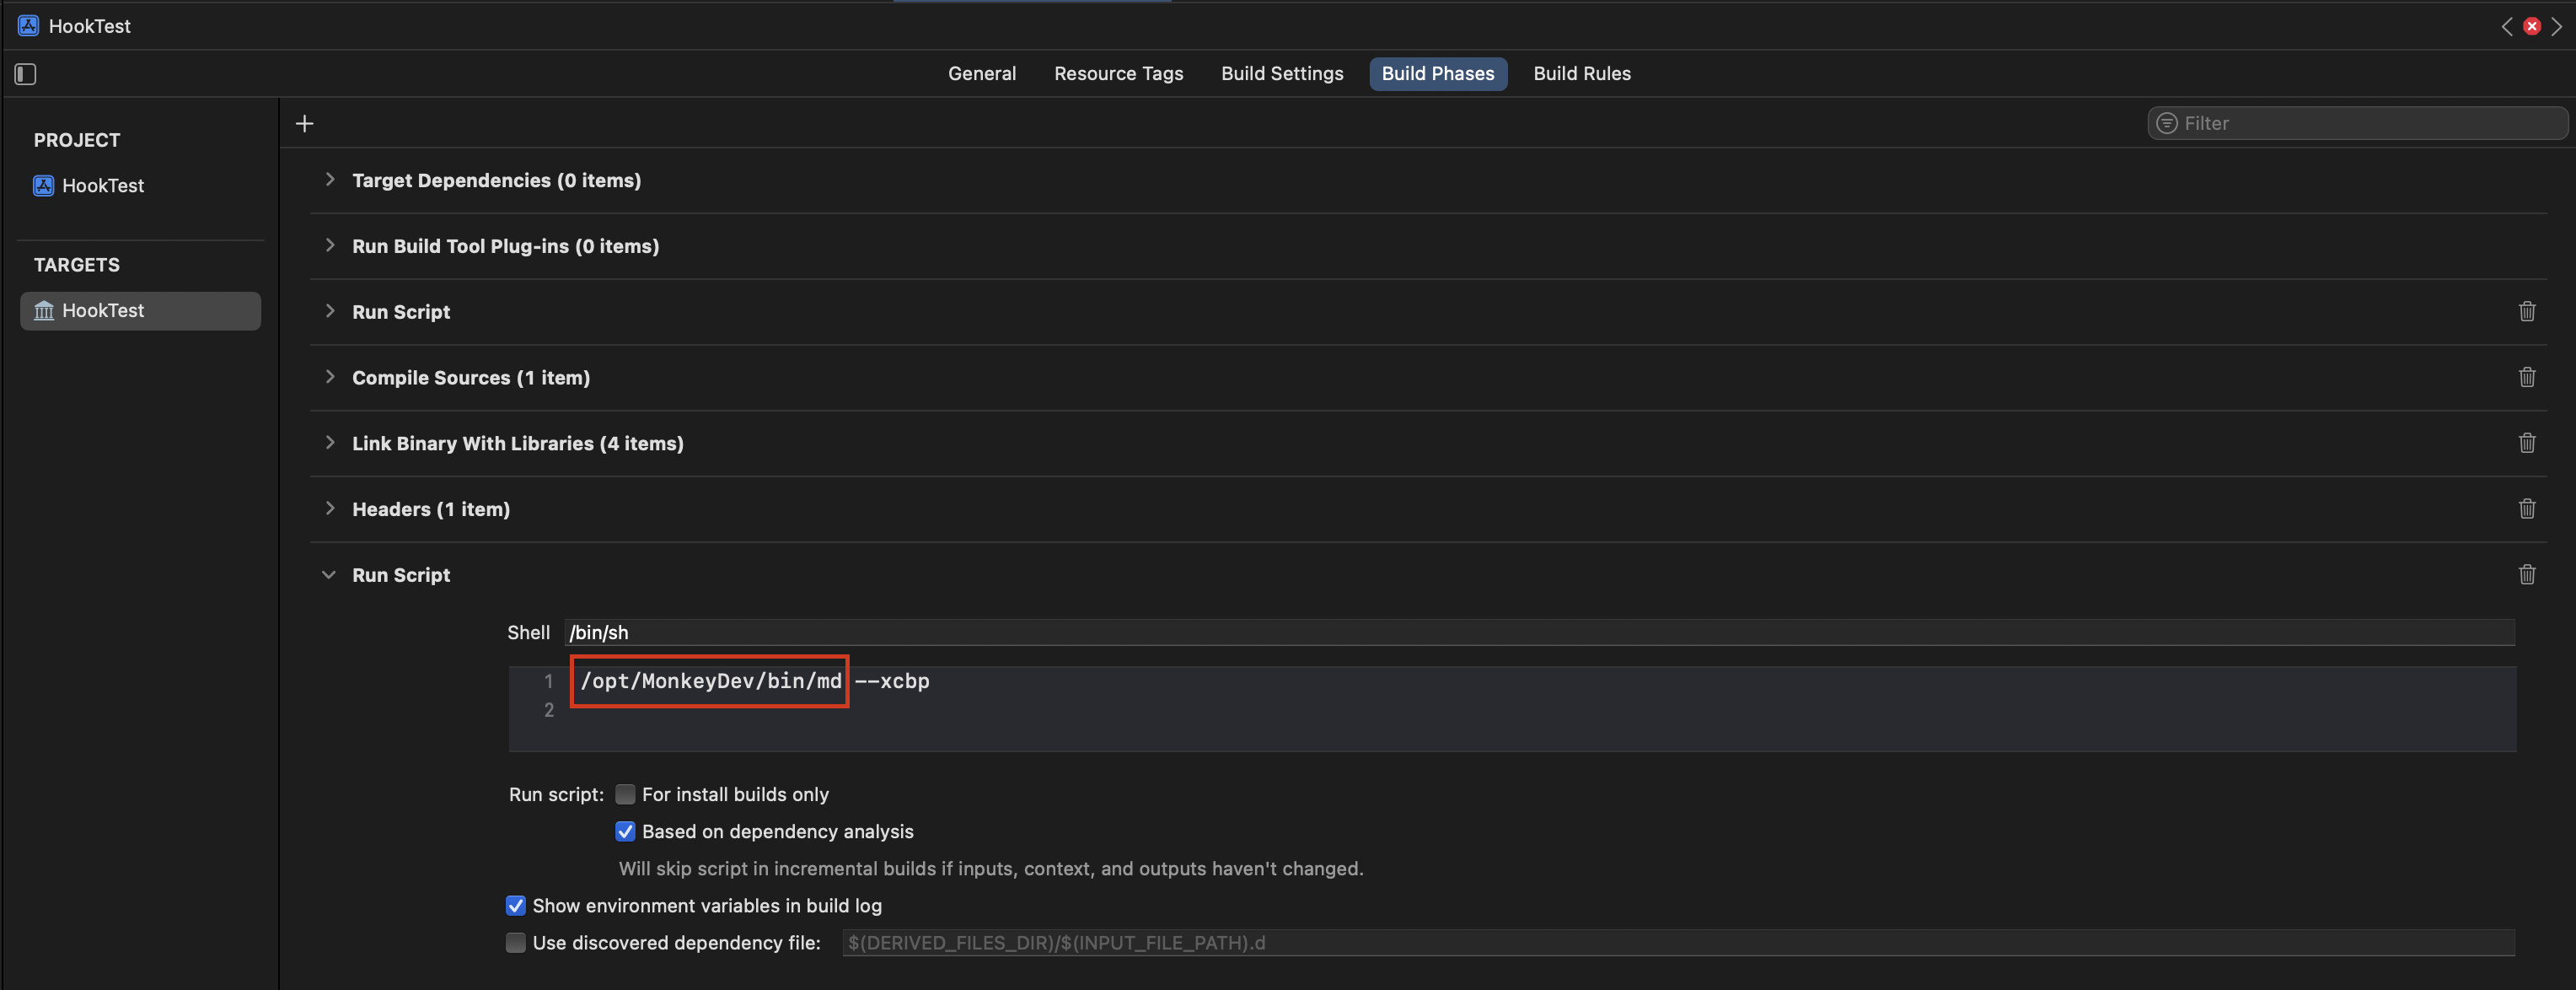Switch to the Build Settings tab
Viewport: 2576px width, 990px height.
[1281, 74]
